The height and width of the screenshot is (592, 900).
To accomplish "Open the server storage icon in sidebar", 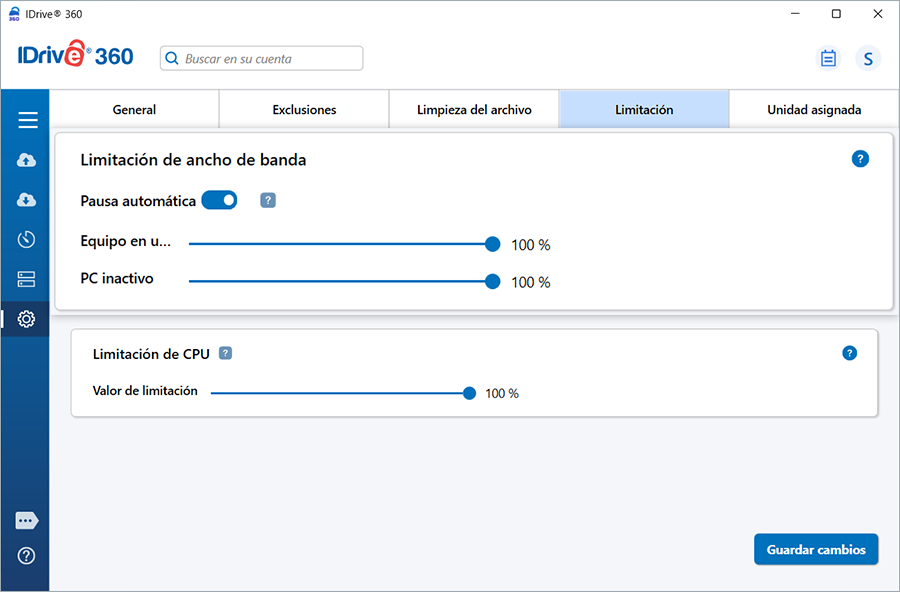I will [x=27, y=279].
